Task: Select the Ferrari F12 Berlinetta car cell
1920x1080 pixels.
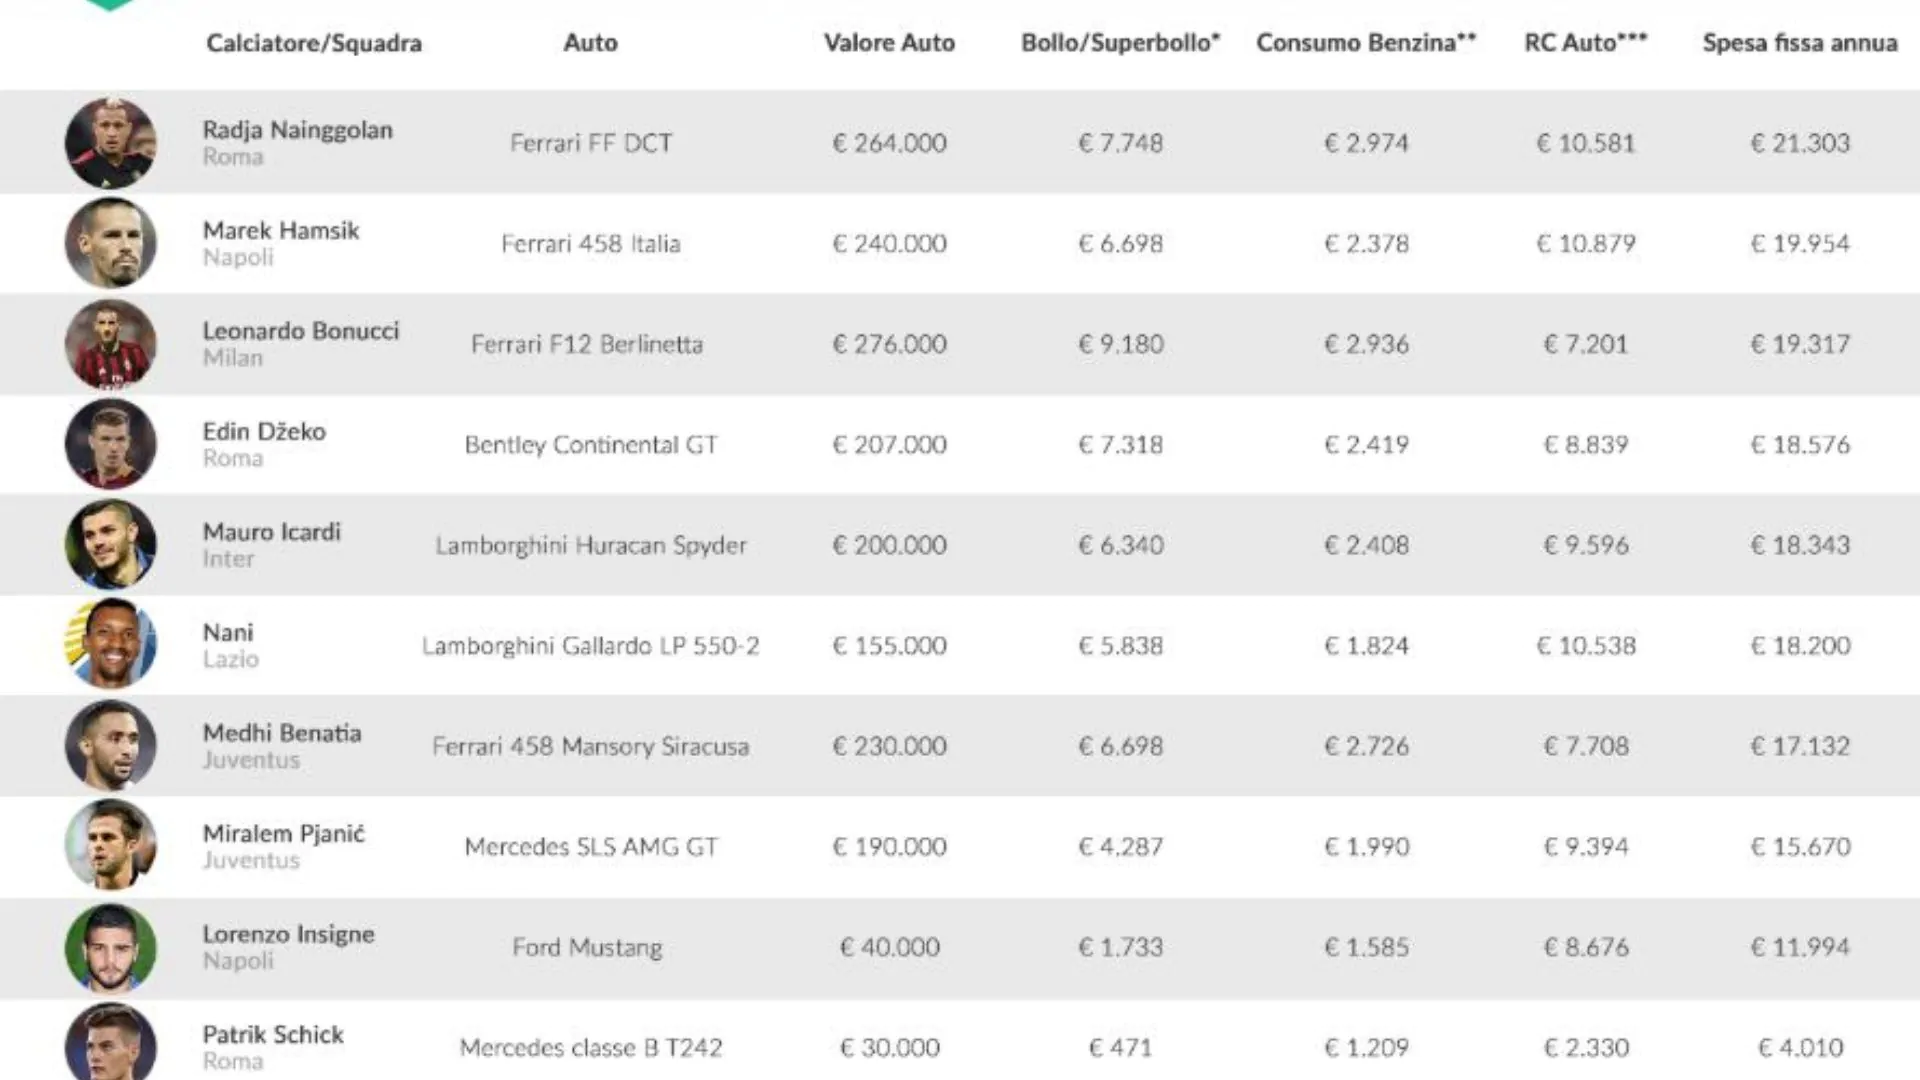Action: click(x=587, y=345)
